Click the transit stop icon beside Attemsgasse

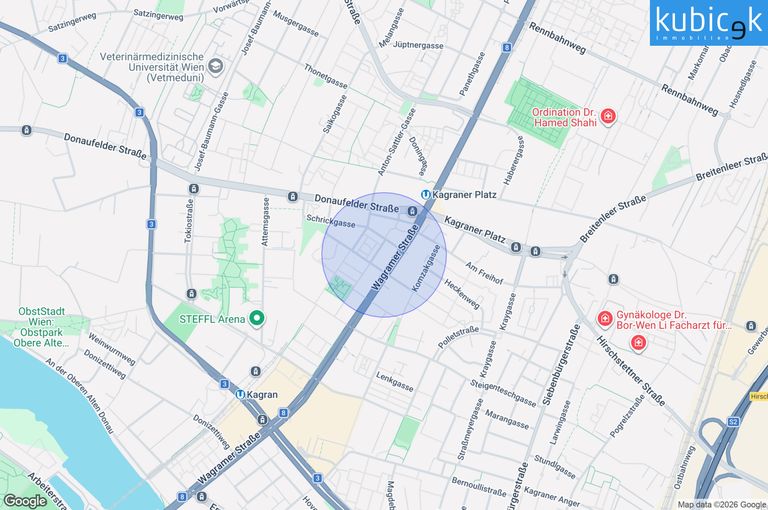(292, 196)
